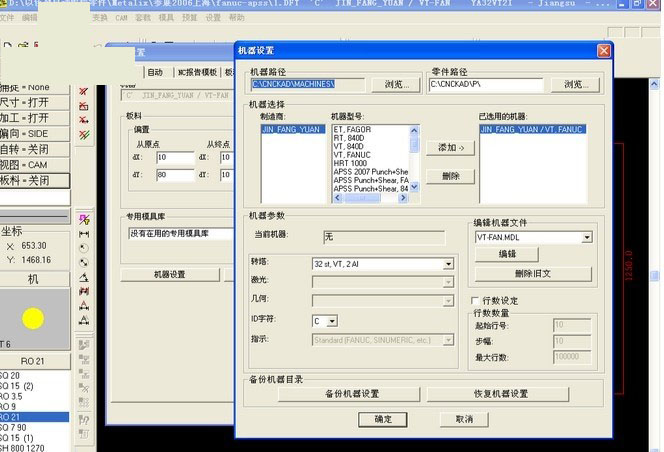Click the machine model list scroll-up arrow
The height and width of the screenshot is (452, 664).
(x=414, y=130)
